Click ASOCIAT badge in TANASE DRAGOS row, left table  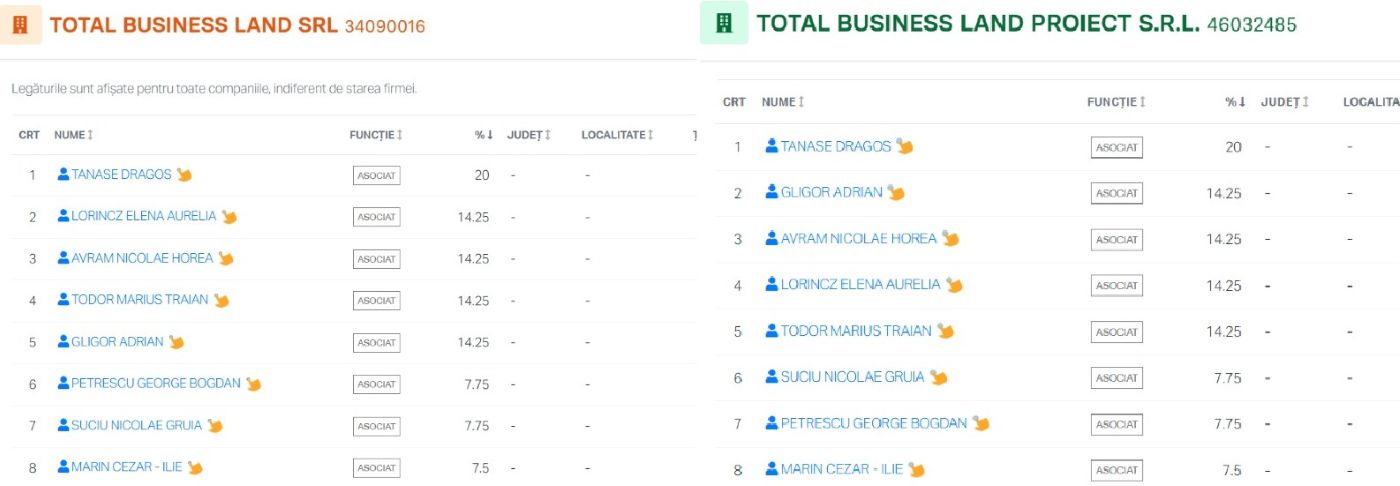coord(377,175)
